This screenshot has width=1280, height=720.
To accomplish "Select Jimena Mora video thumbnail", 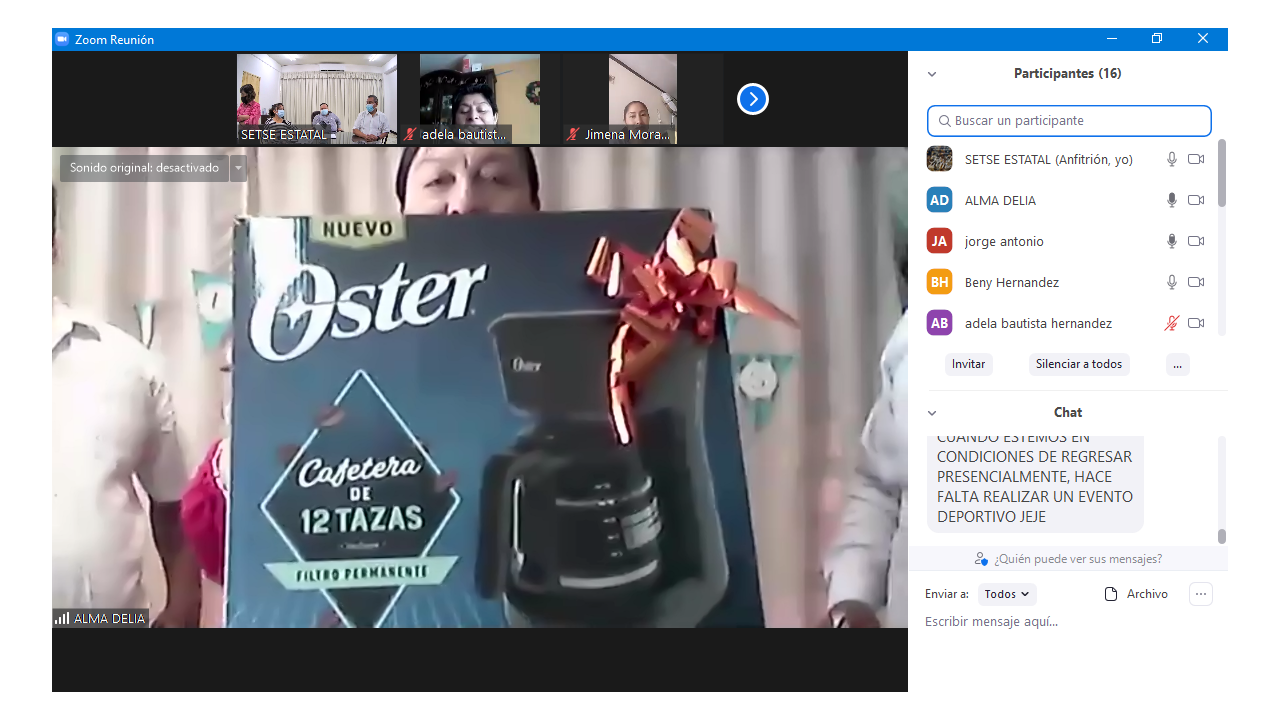I will pos(643,99).
